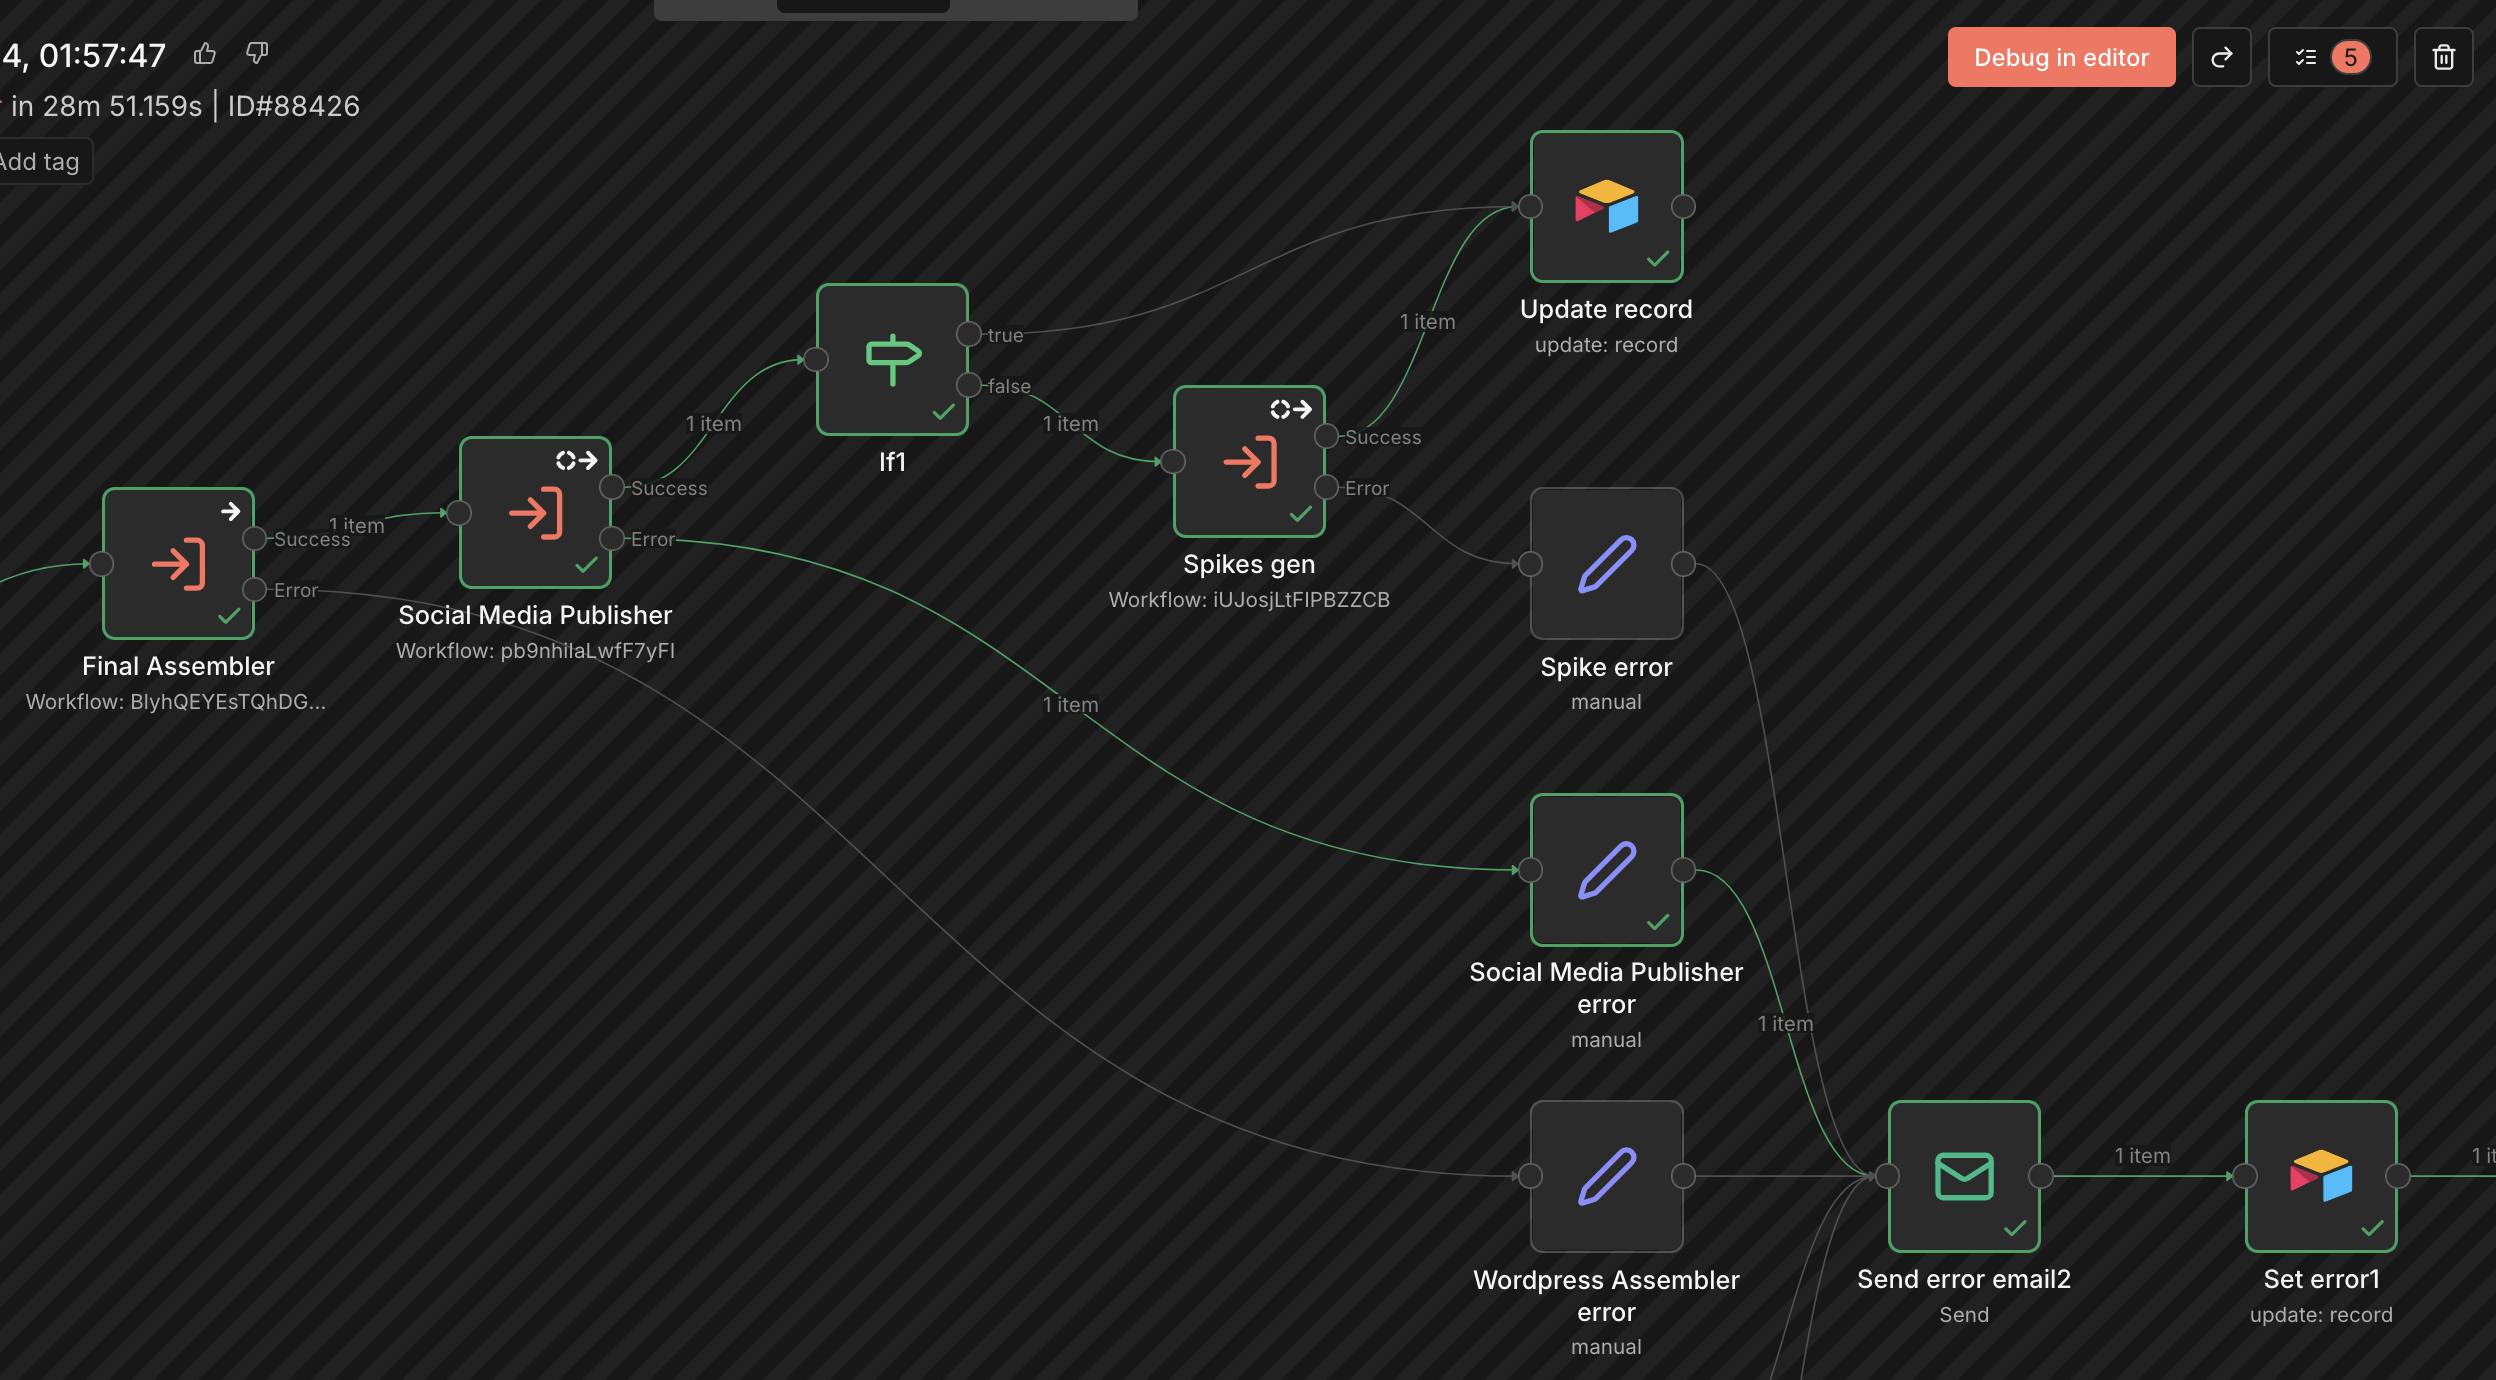The height and width of the screenshot is (1380, 2496).
Task: Select the Spike error pencil node
Action: tap(1606, 564)
